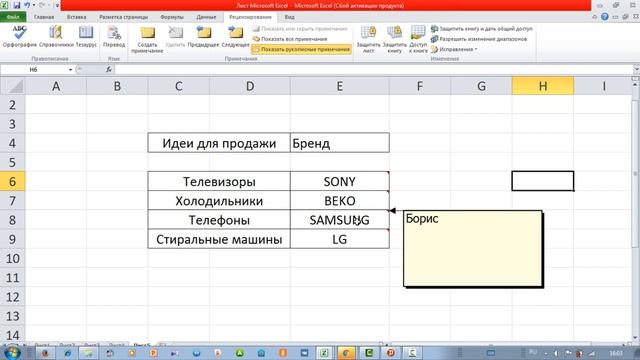
Task: Select the Холодильники cell
Action: coord(219,200)
